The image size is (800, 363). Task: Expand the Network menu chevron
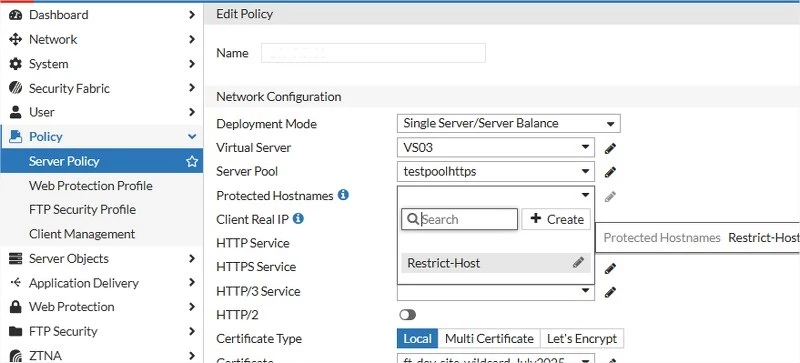coord(192,39)
